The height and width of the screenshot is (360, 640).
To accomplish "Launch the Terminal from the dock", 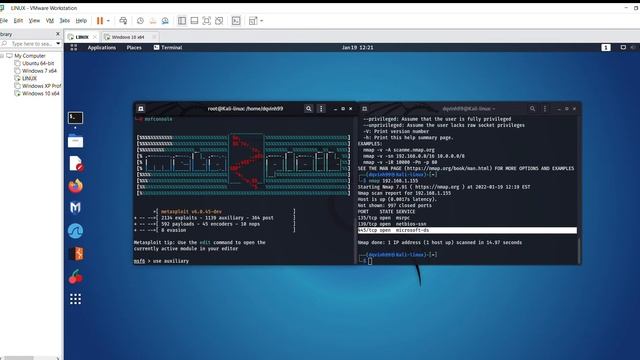I will [76, 118].
